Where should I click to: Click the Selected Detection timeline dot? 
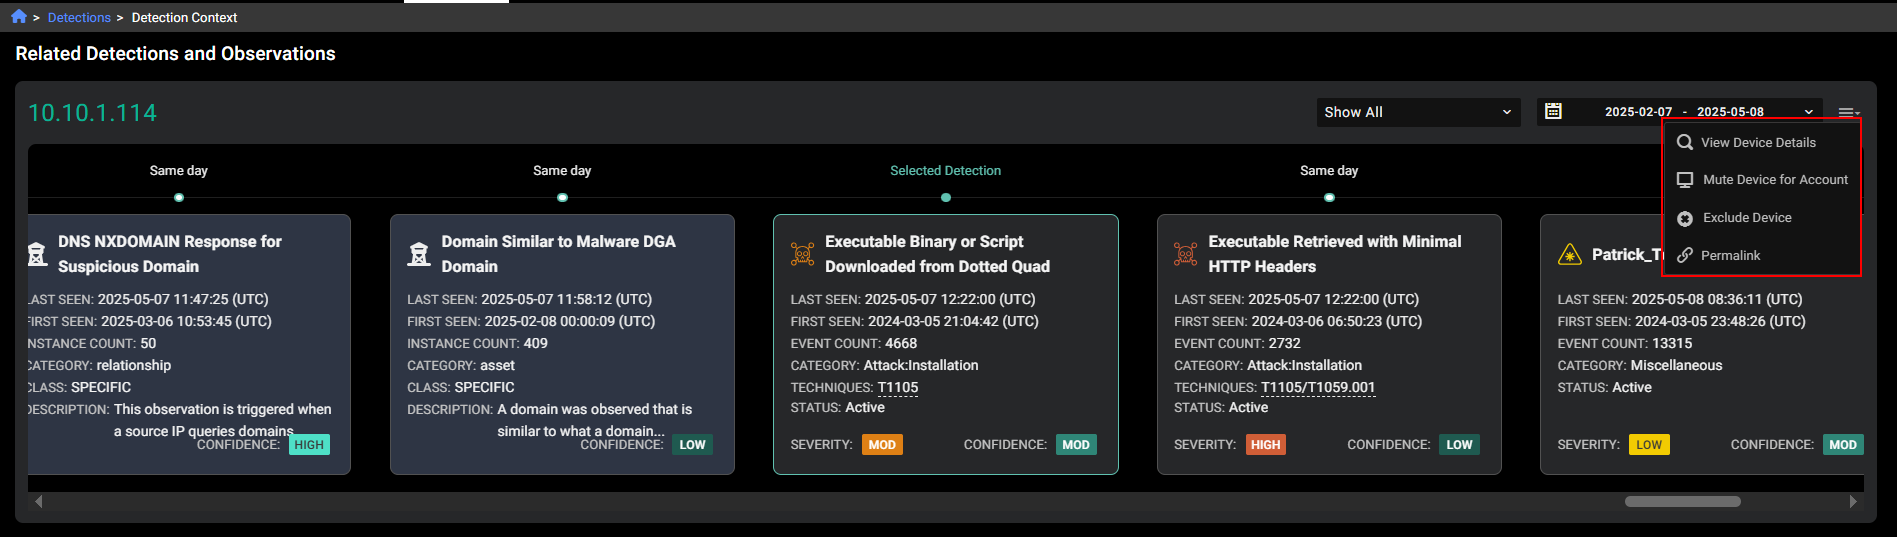click(x=946, y=197)
